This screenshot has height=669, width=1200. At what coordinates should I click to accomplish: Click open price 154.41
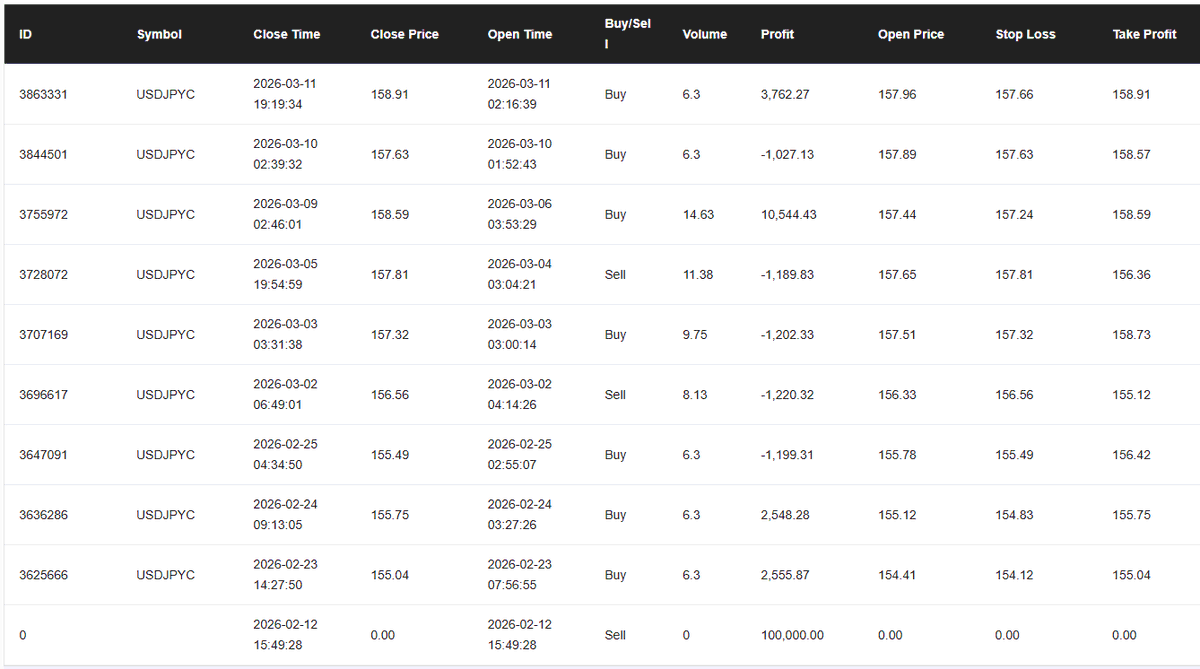click(x=897, y=574)
